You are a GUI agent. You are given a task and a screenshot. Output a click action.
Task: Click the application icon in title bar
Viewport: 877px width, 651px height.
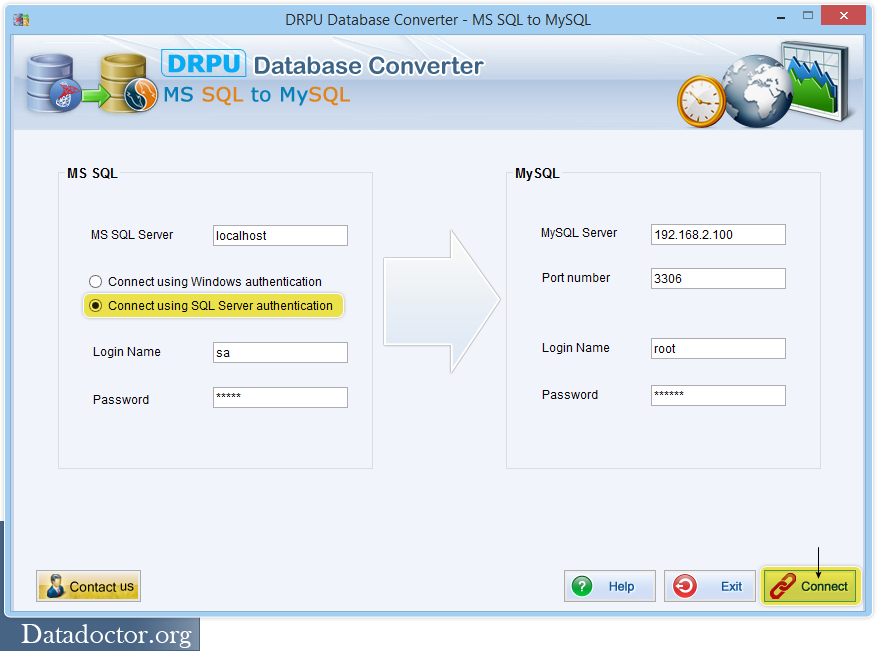21,20
